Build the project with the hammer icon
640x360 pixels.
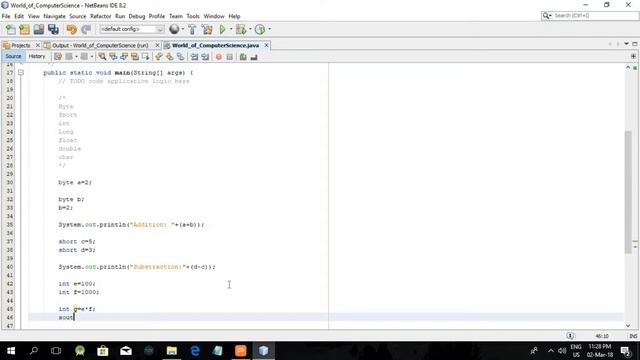(x=192, y=29)
